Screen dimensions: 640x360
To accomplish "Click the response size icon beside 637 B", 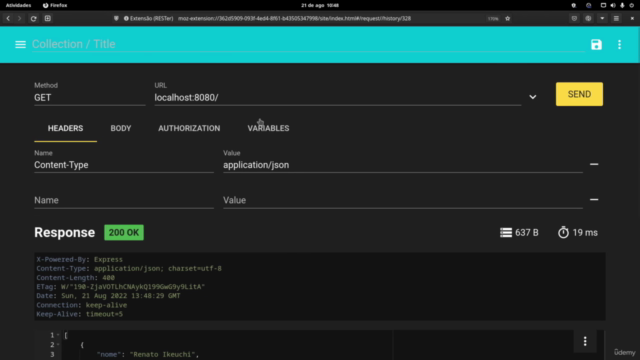I will point(506,233).
